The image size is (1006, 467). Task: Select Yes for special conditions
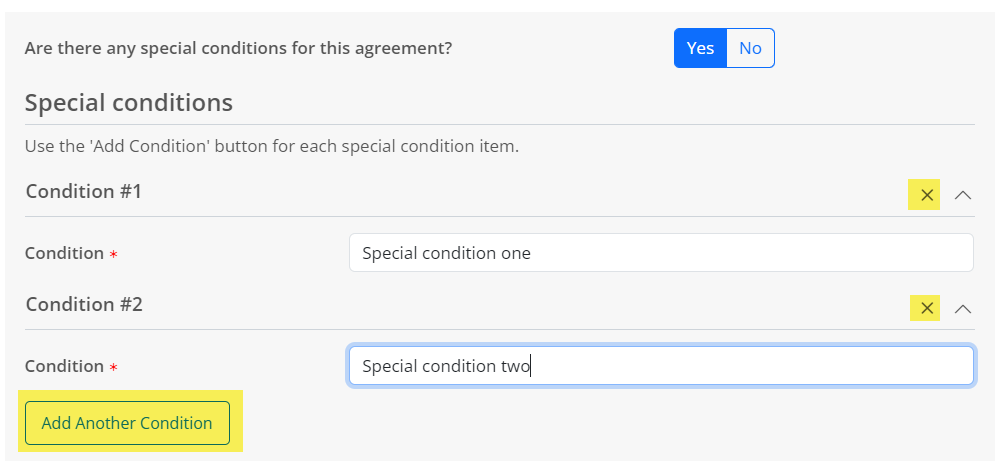700,48
